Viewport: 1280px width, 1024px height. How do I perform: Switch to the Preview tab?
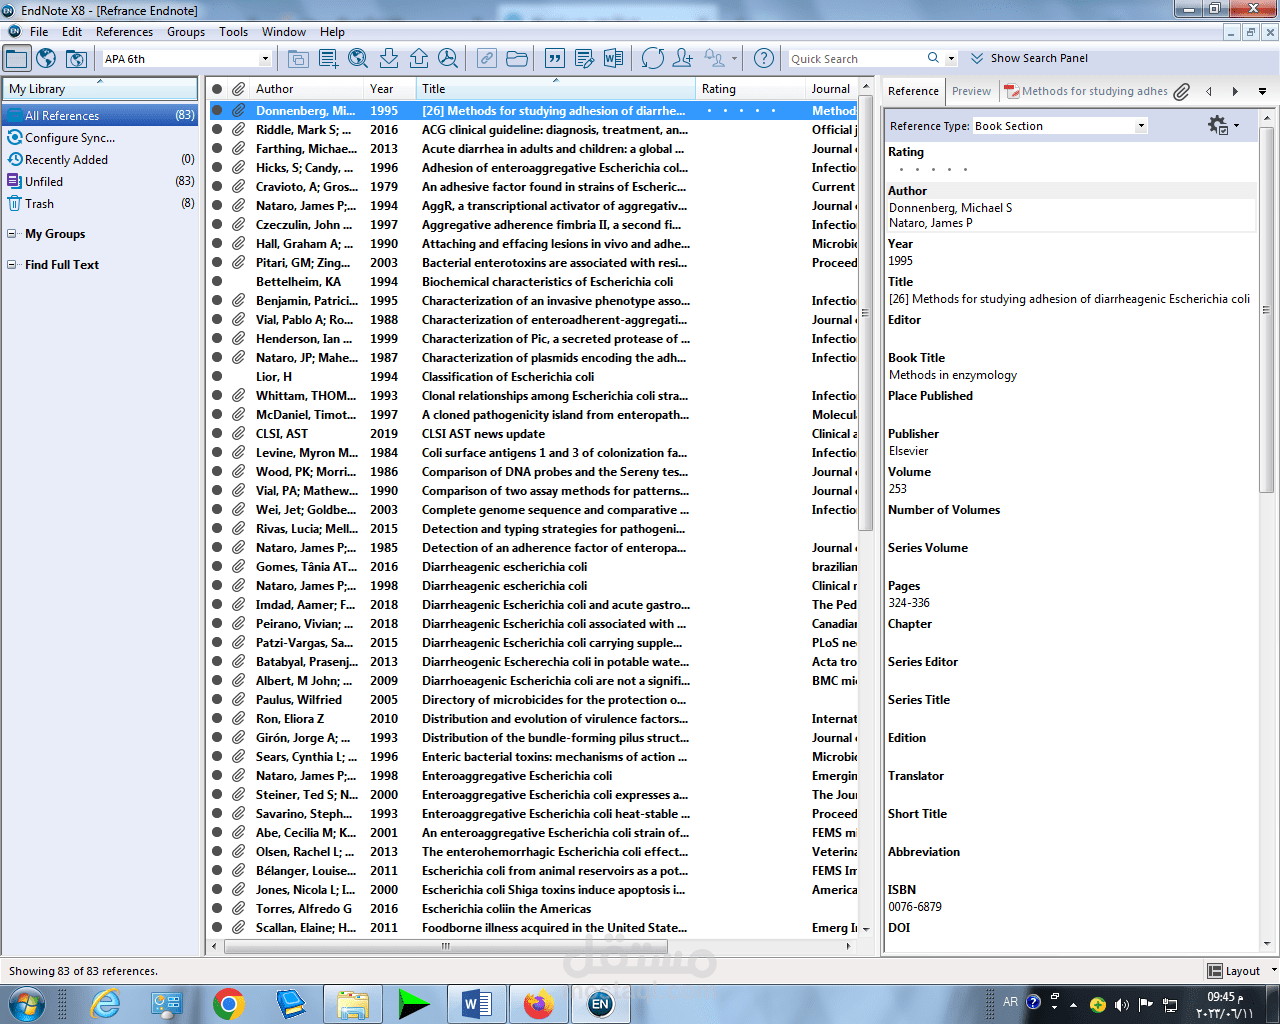(x=971, y=91)
